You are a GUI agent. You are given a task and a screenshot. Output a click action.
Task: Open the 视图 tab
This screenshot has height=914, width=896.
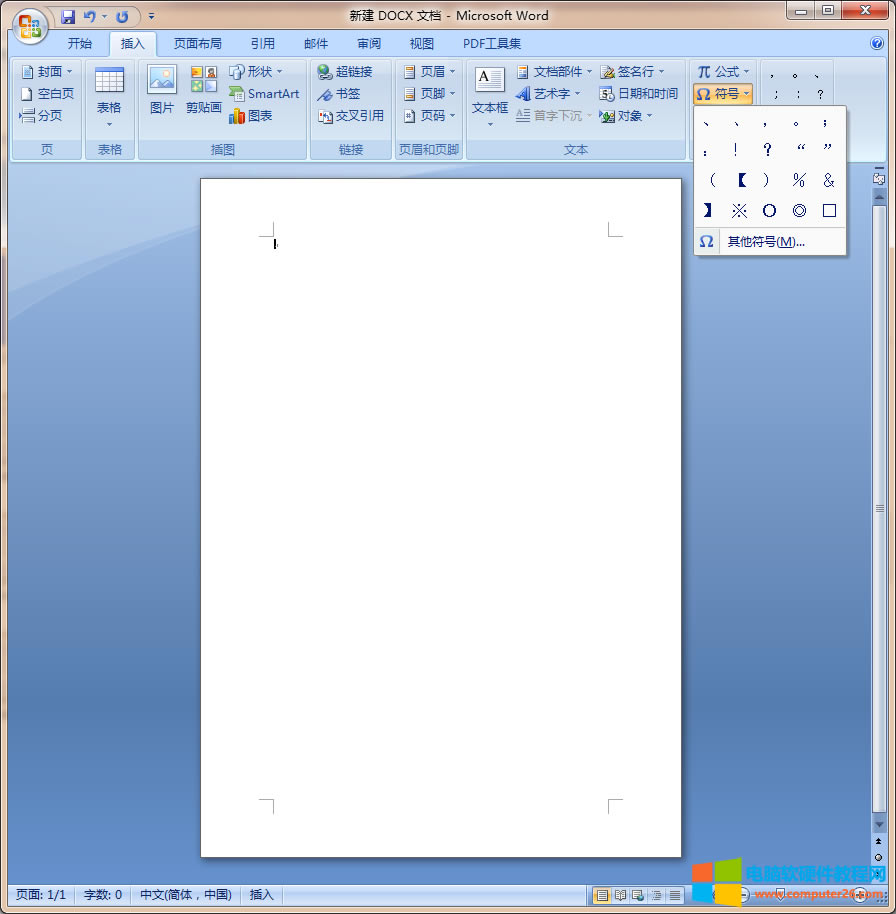tap(421, 44)
